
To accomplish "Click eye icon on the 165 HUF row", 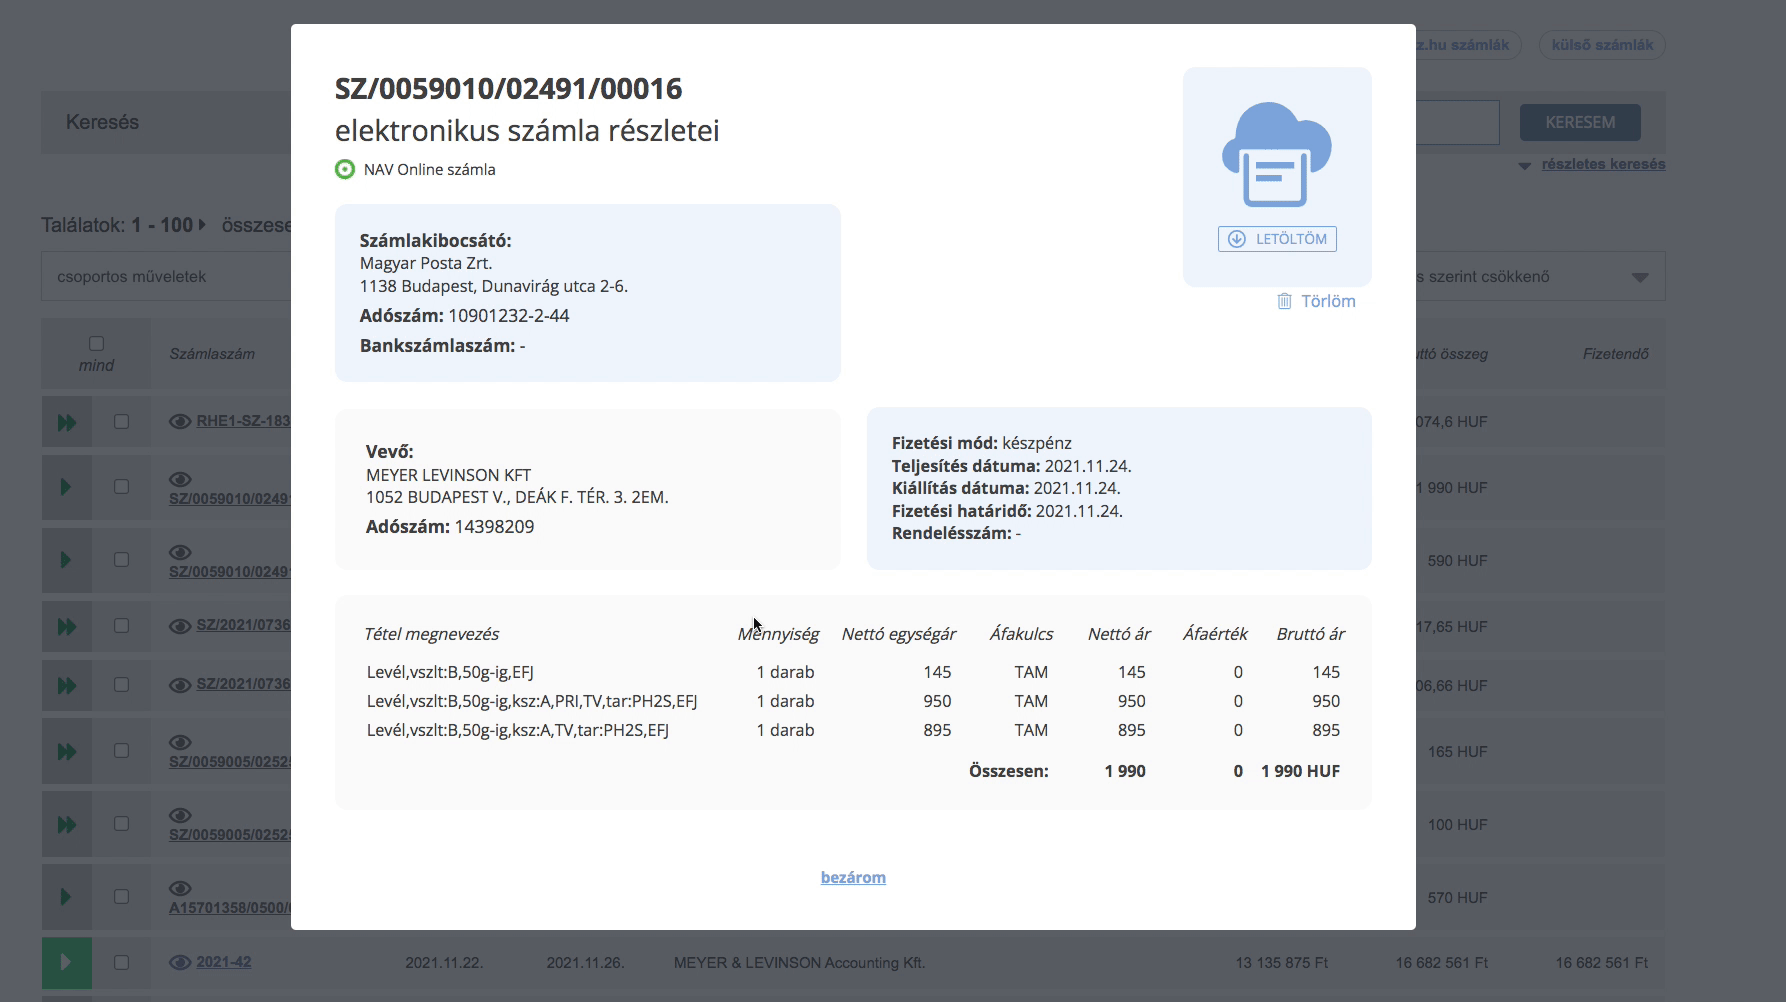I will click(180, 742).
